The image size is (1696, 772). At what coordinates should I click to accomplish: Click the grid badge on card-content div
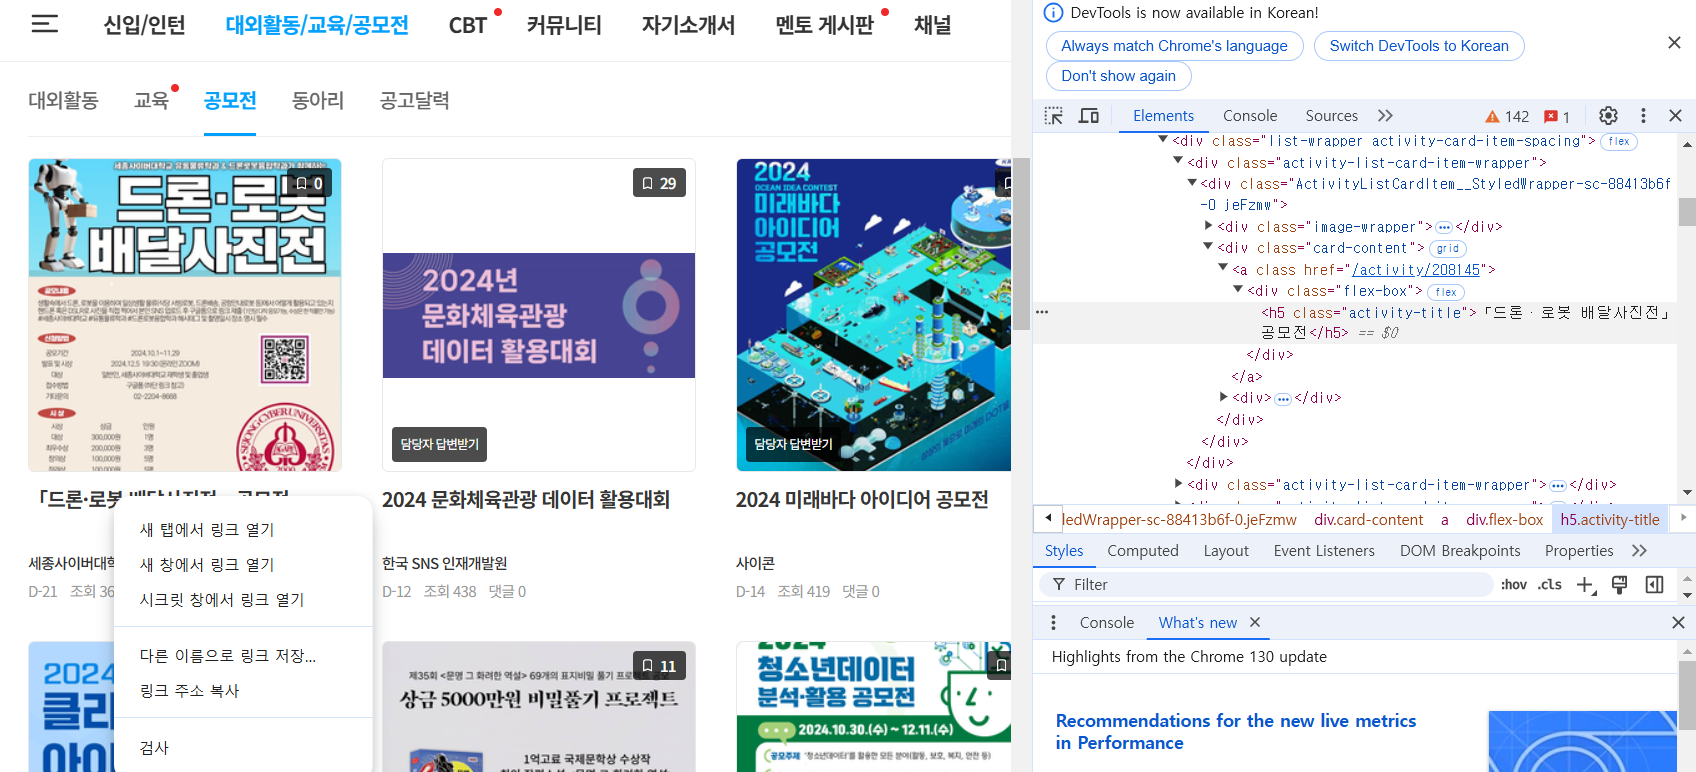[1448, 249]
